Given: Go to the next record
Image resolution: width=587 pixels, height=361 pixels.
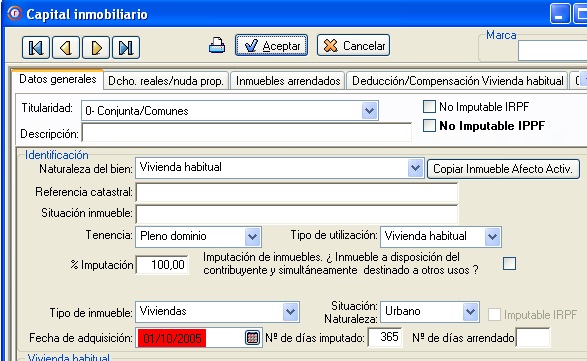Looking at the screenshot, I should (x=96, y=48).
